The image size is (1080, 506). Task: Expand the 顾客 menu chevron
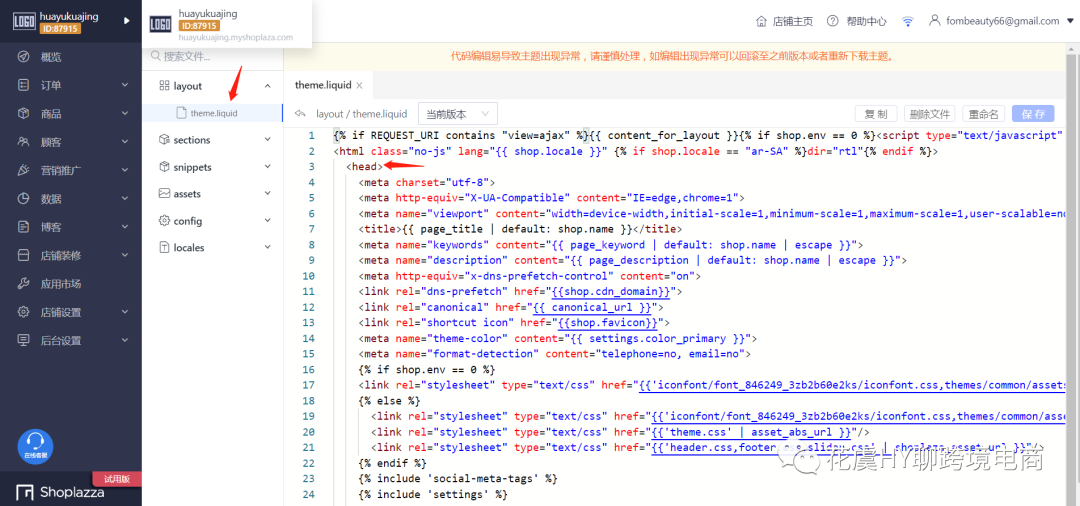click(125, 142)
